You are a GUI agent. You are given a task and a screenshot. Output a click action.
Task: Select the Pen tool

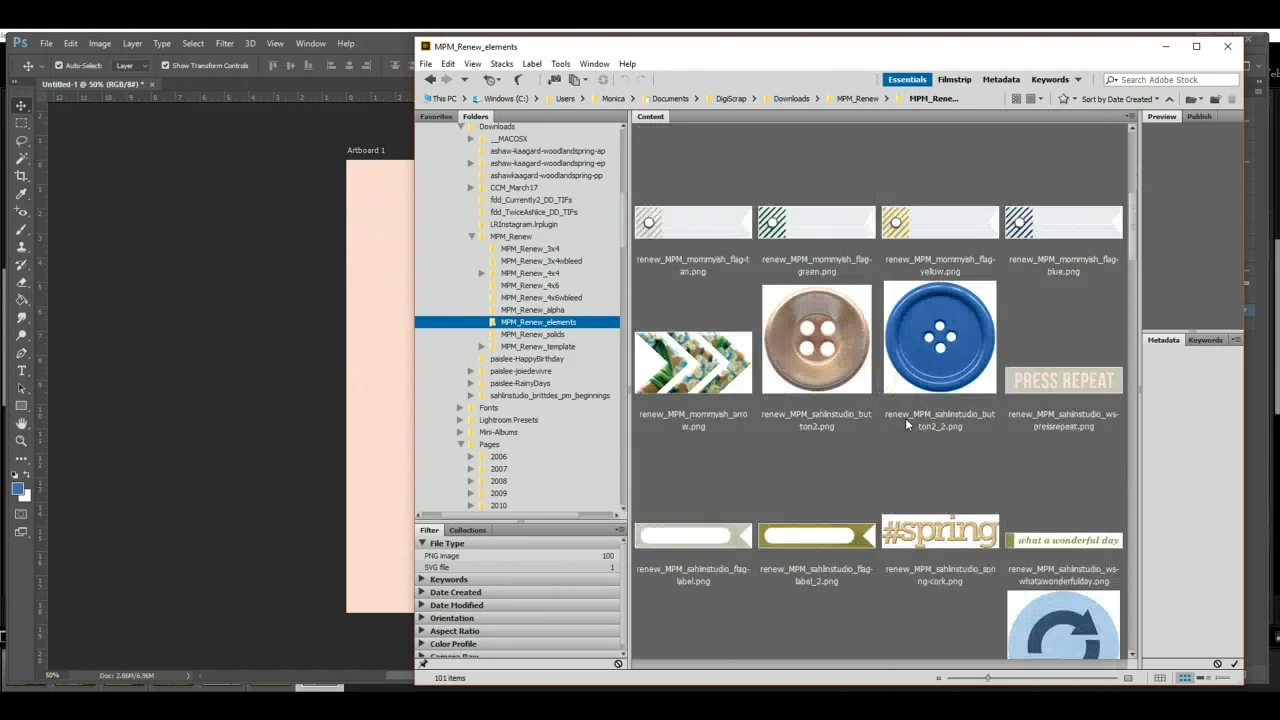click(21, 353)
